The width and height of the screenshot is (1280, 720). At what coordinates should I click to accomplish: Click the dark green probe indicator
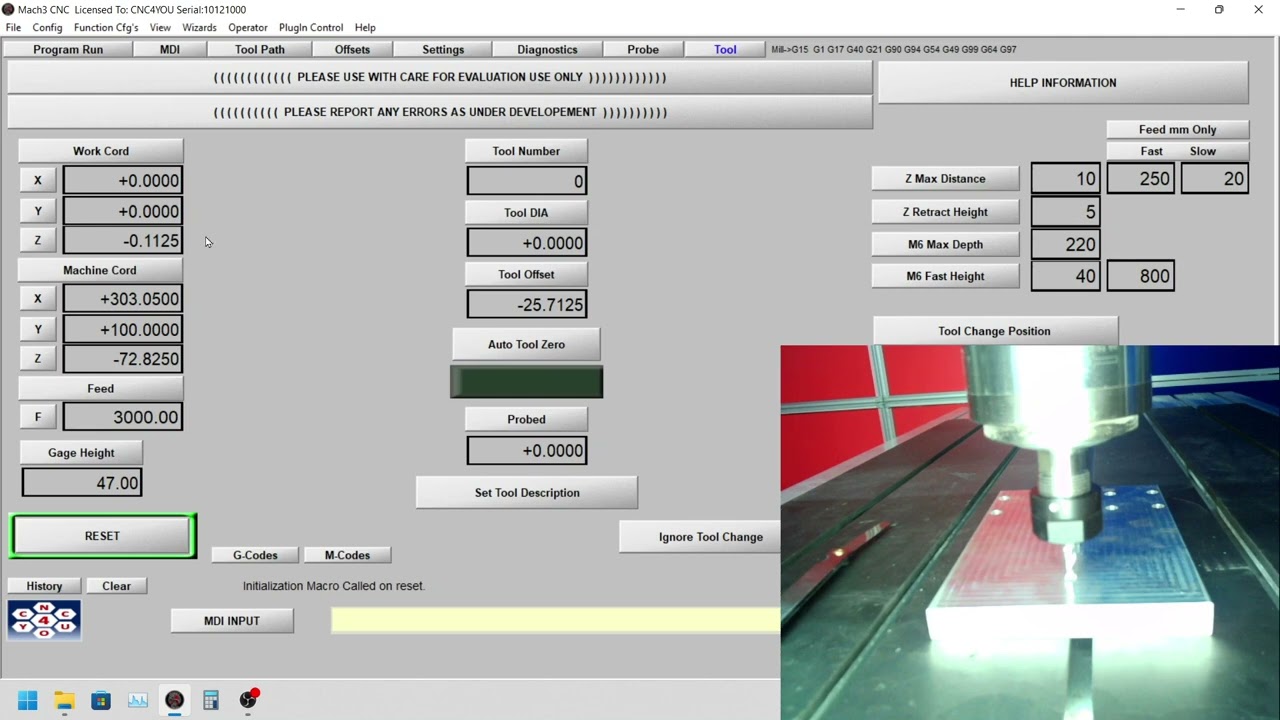point(527,382)
